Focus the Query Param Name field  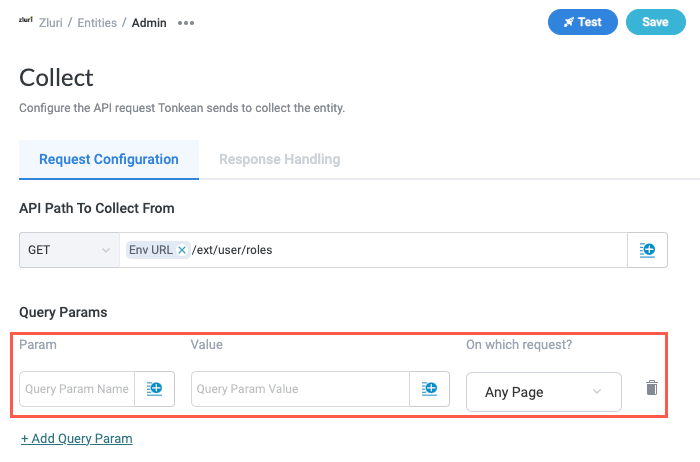[78, 389]
